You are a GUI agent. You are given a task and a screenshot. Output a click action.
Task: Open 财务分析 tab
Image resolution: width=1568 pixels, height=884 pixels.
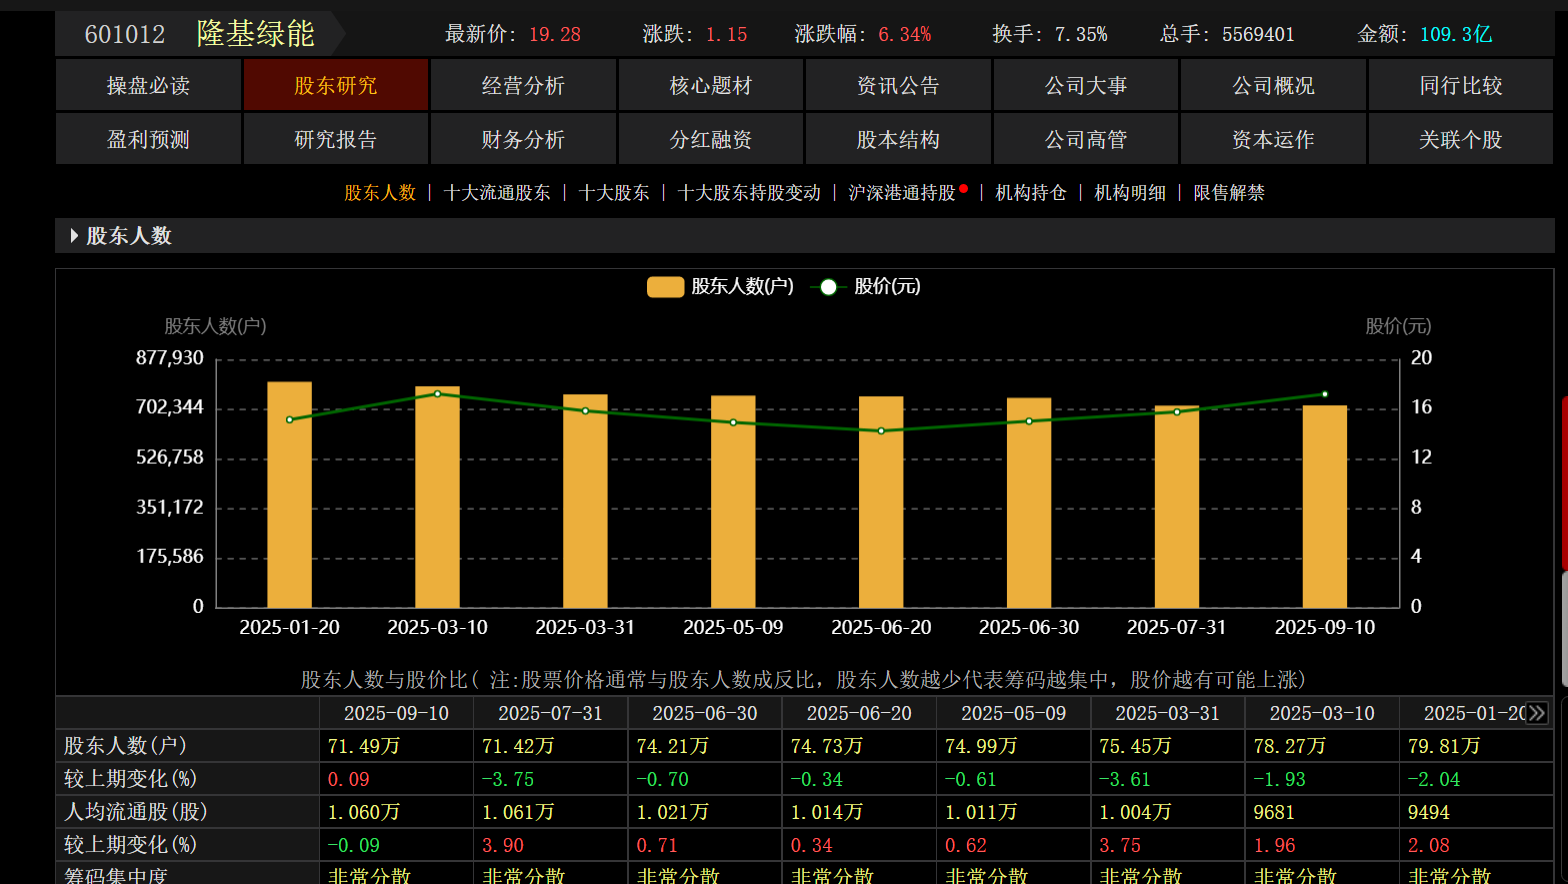tap(523, 139)
